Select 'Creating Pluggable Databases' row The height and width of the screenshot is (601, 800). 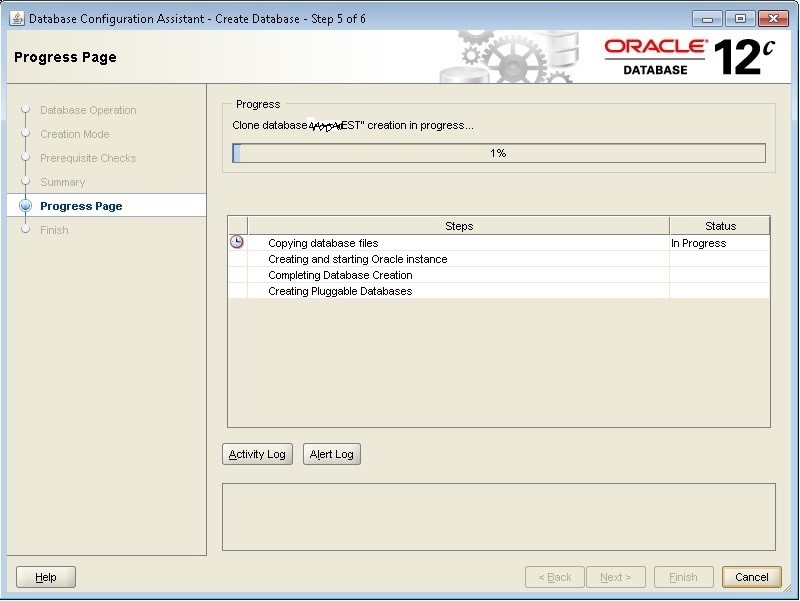pyautogui.click(x=498, y=291)
